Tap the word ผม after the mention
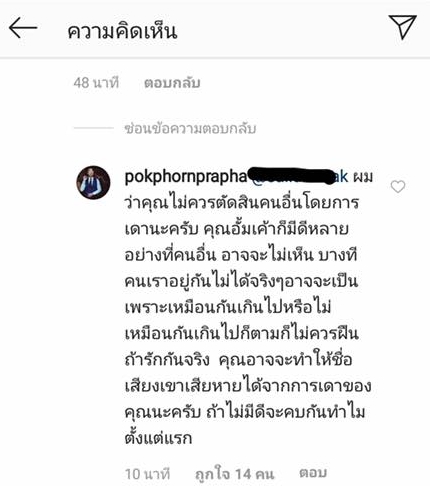The height and width of the screenshot is (486, 430). click(363, 177)
